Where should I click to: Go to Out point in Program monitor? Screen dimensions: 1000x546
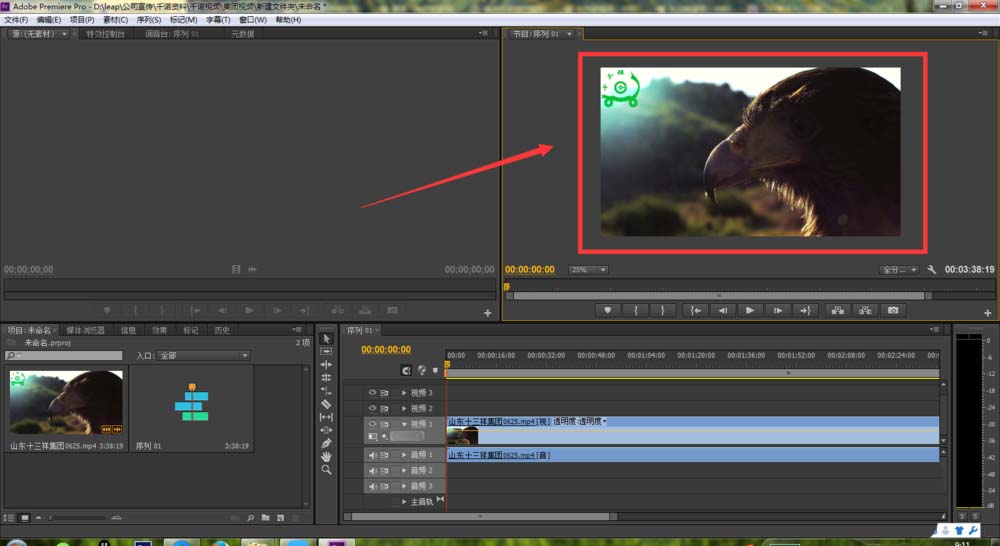pyautogui.click(x=805, y=311)
